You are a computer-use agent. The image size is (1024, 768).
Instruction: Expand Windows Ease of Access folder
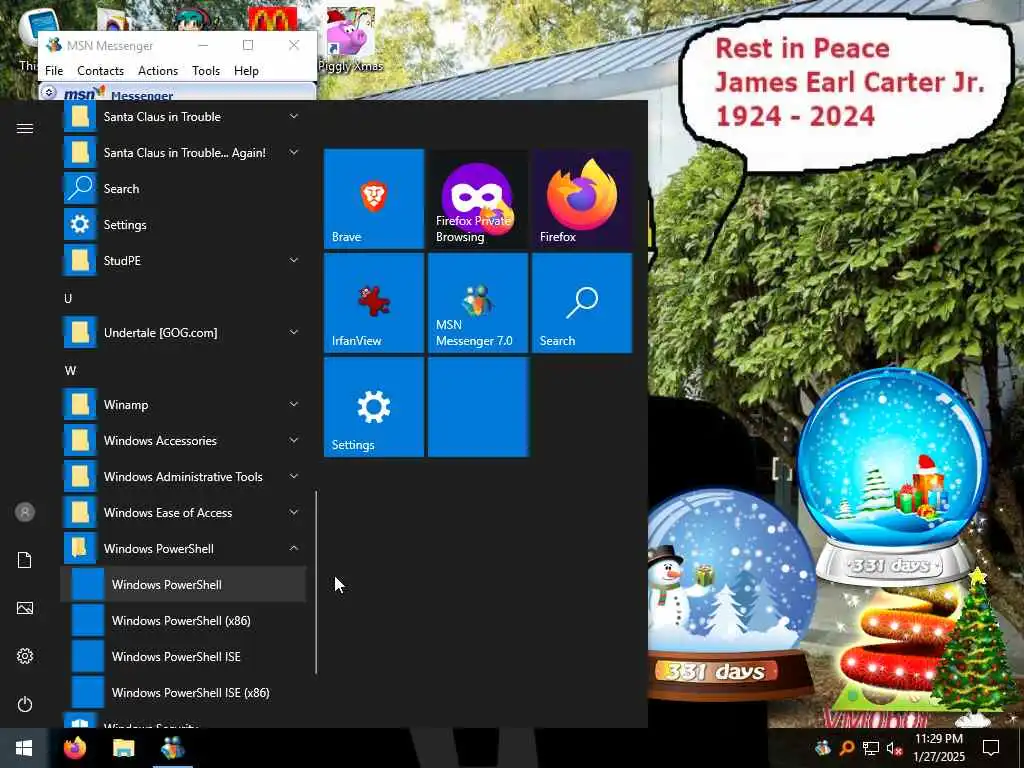184,513
